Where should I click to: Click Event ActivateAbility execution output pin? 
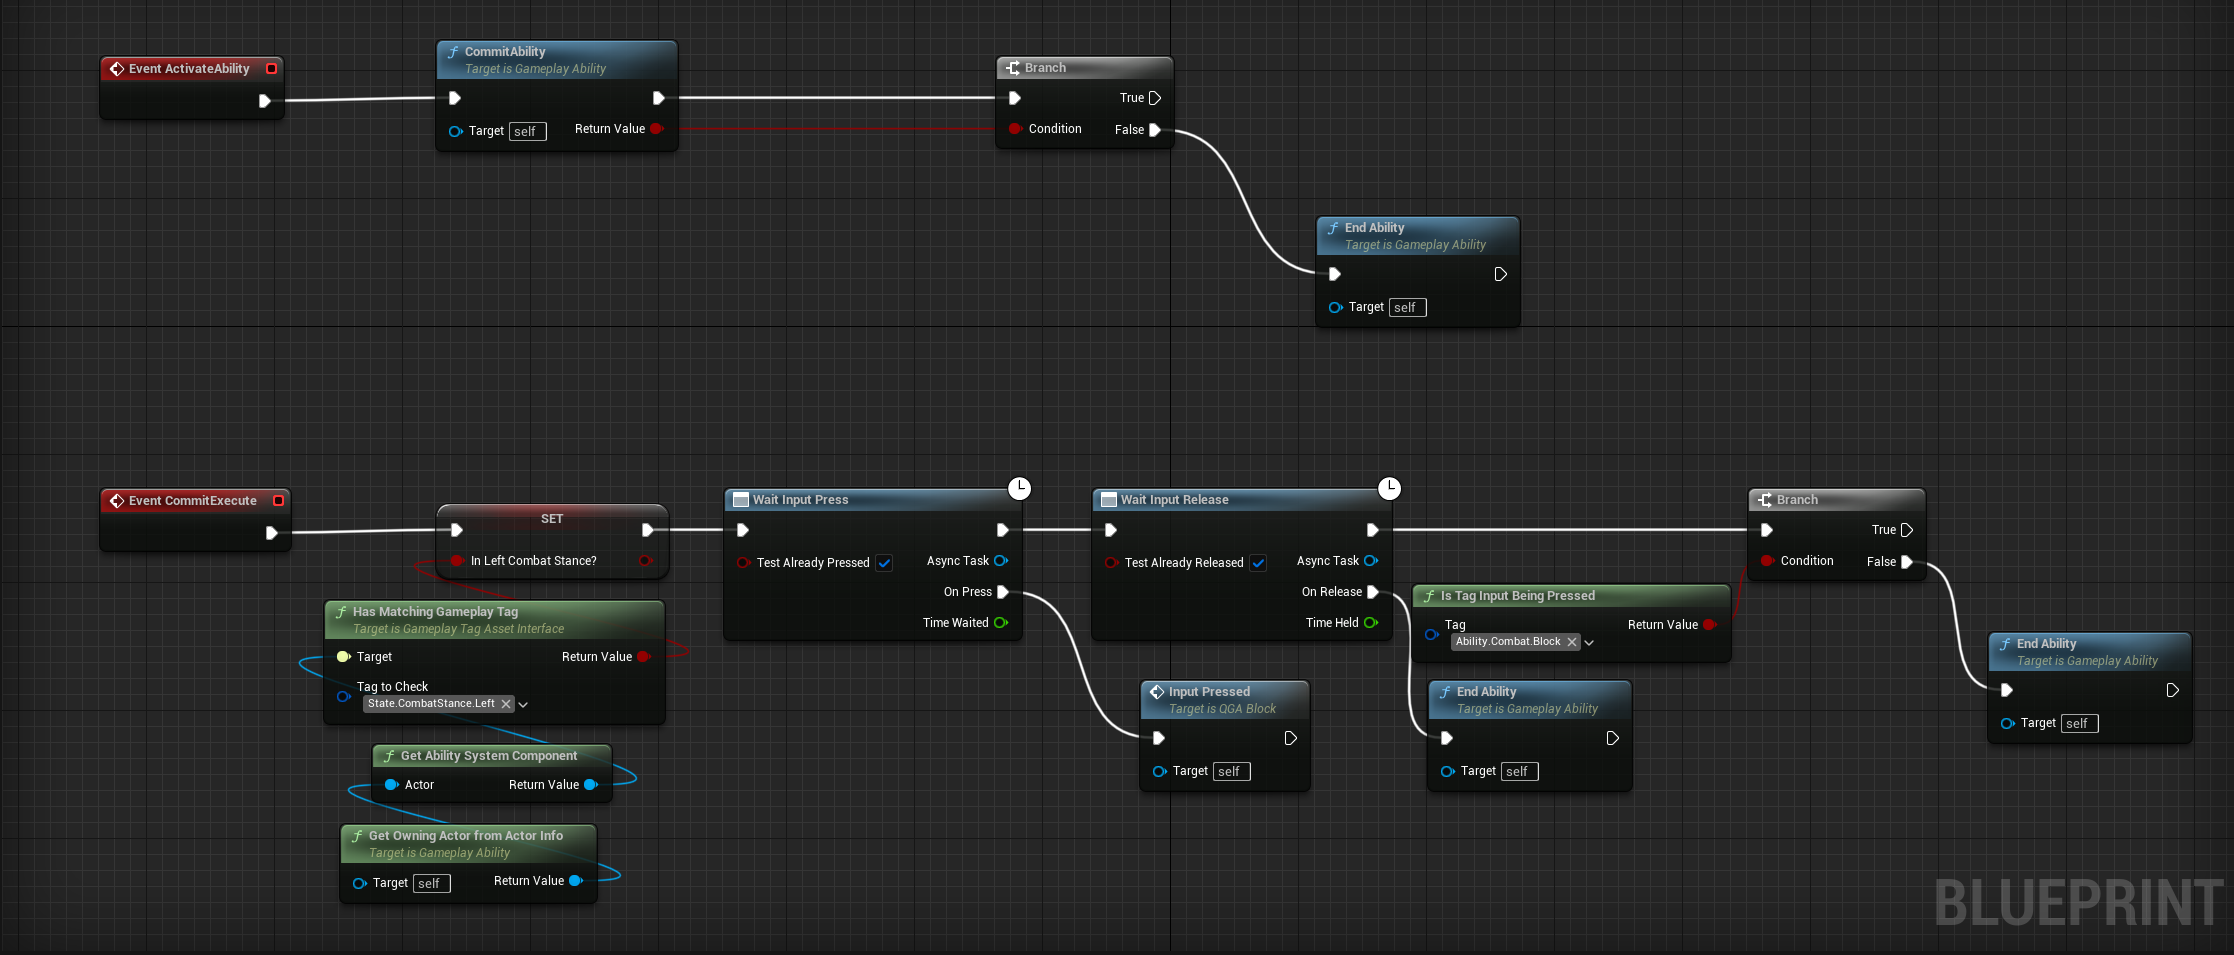point(265,101)
